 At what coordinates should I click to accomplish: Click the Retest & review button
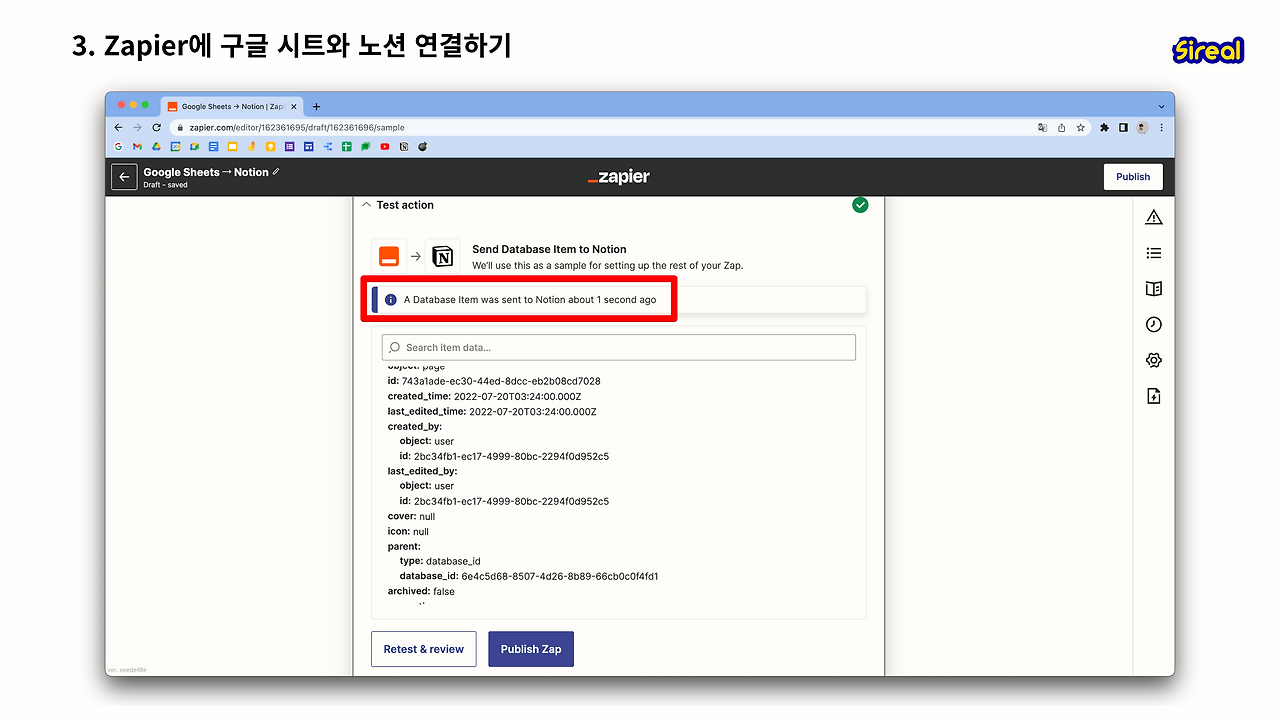(424, 649)
